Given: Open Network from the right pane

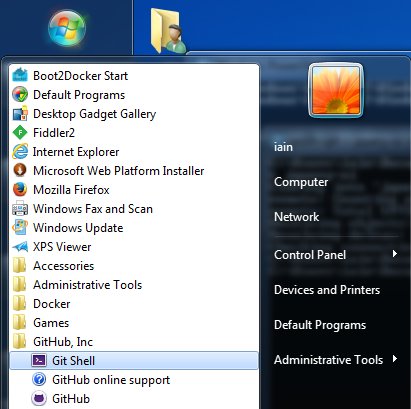Looking at the screenshot, I should (x=297, y=217).
